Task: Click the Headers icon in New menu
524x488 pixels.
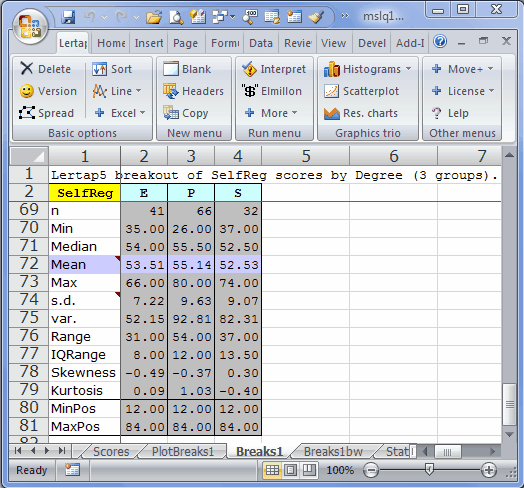Action: (x=171, y=91)
